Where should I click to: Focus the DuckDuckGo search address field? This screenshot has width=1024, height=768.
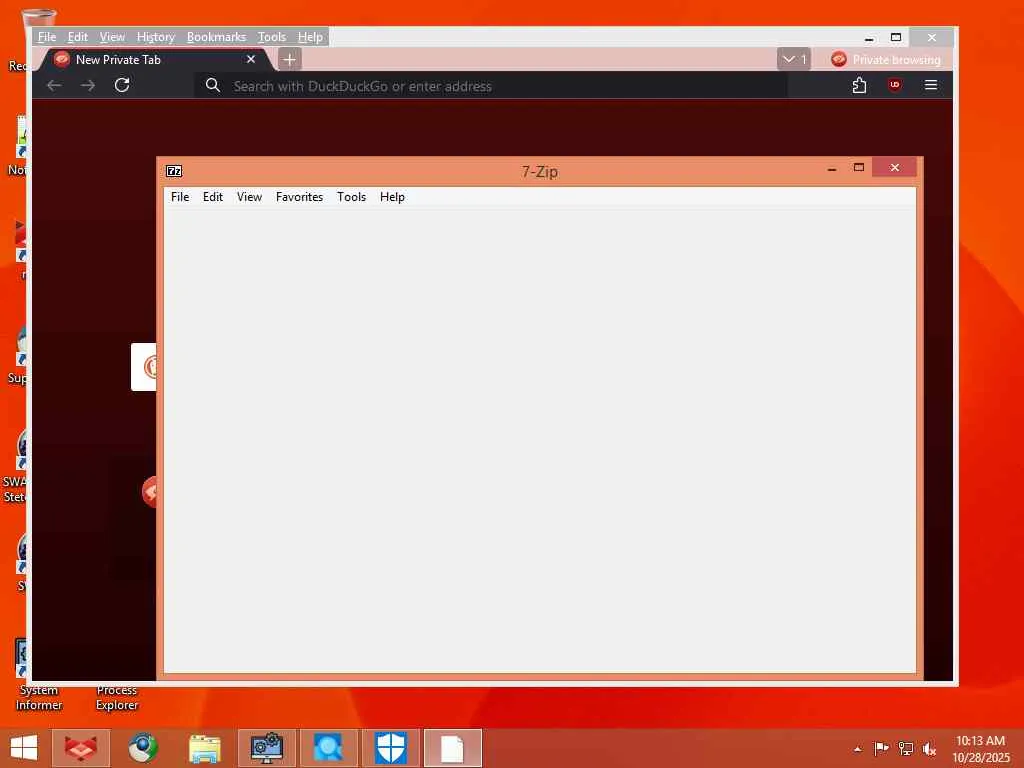pos(490,86)
